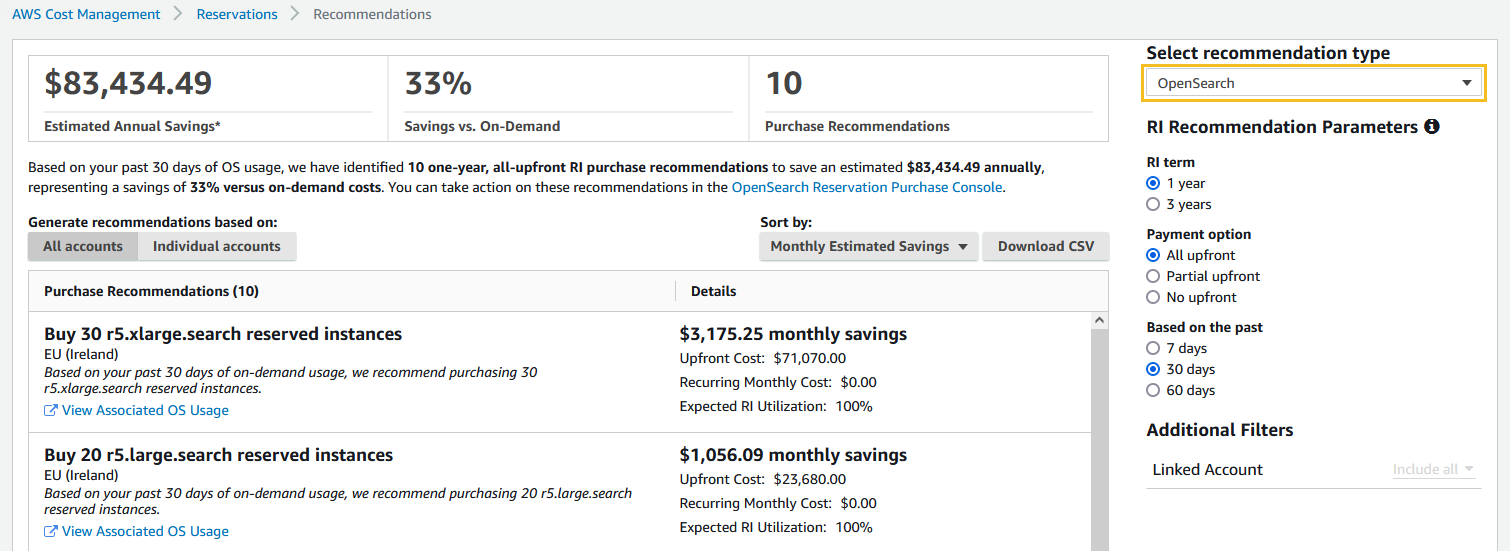
Task: Switch to Individual accounts view
Action: (217, 246)
